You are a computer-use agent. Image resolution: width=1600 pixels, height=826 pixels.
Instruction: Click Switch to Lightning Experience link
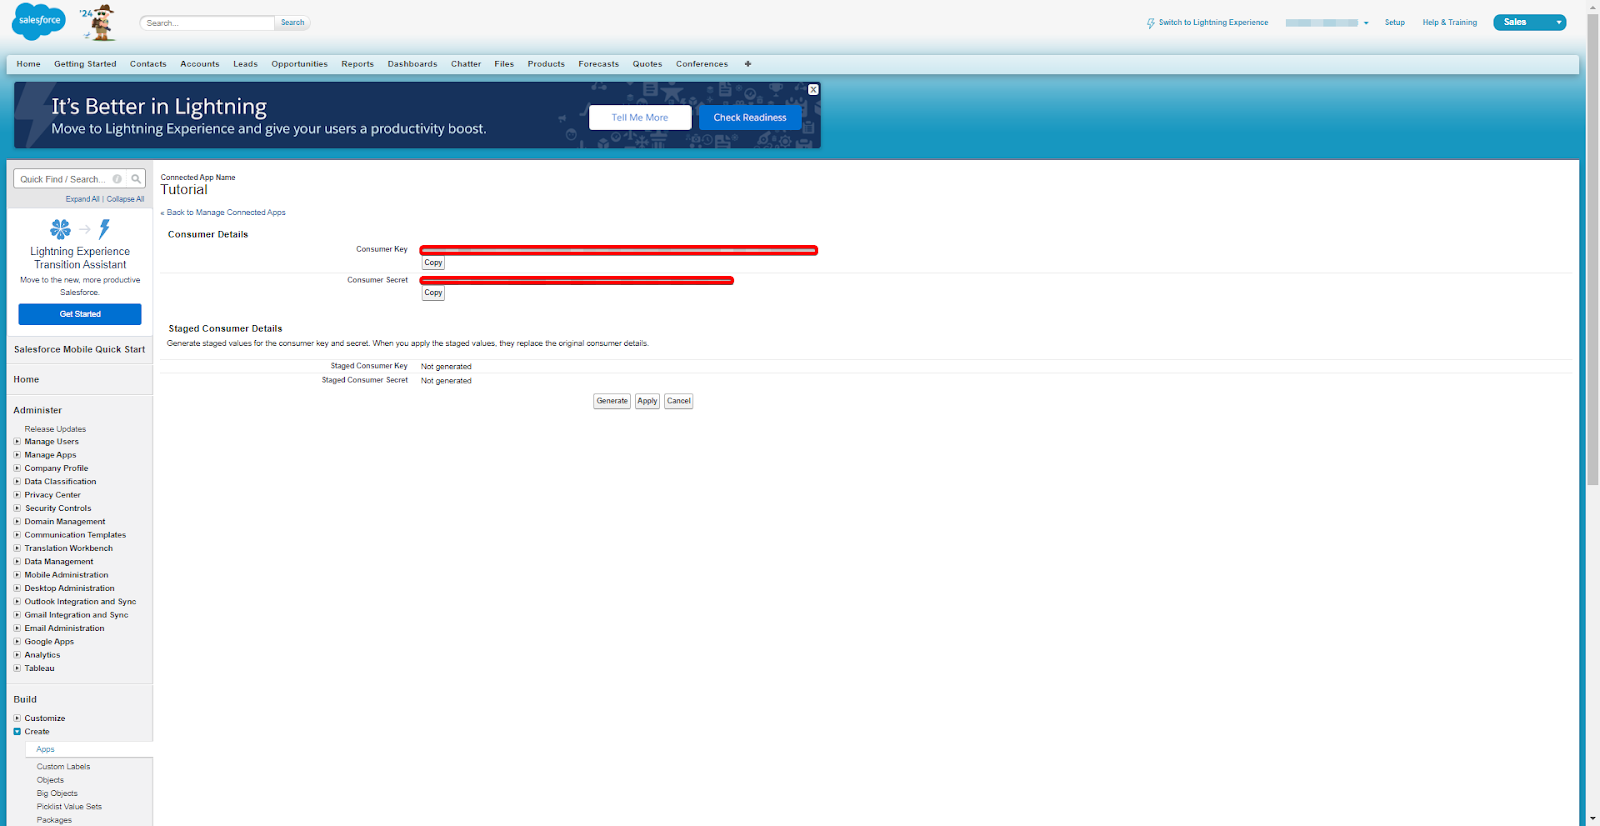tap(1213, 22)
